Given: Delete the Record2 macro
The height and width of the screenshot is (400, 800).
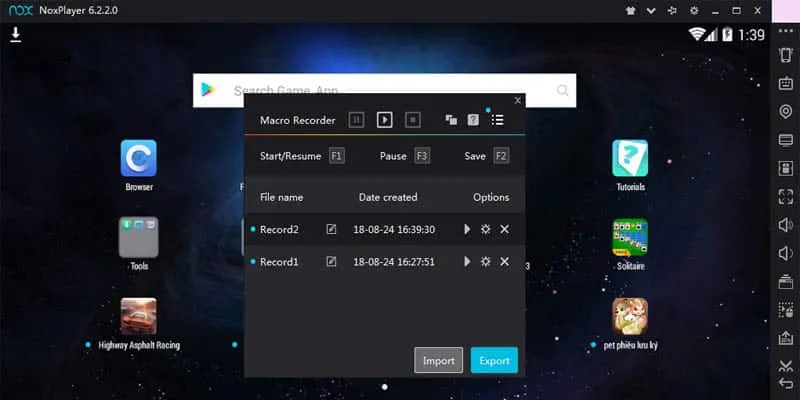Looking at the screenshot, I should point(505,229).
